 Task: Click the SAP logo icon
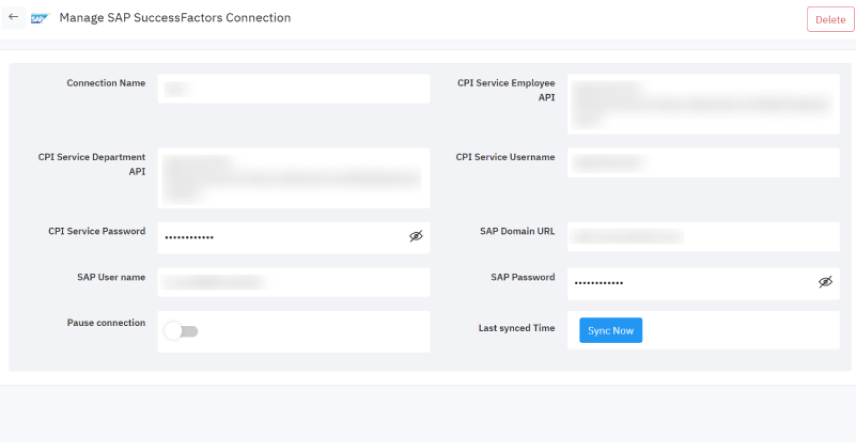[x=40, y=19]
